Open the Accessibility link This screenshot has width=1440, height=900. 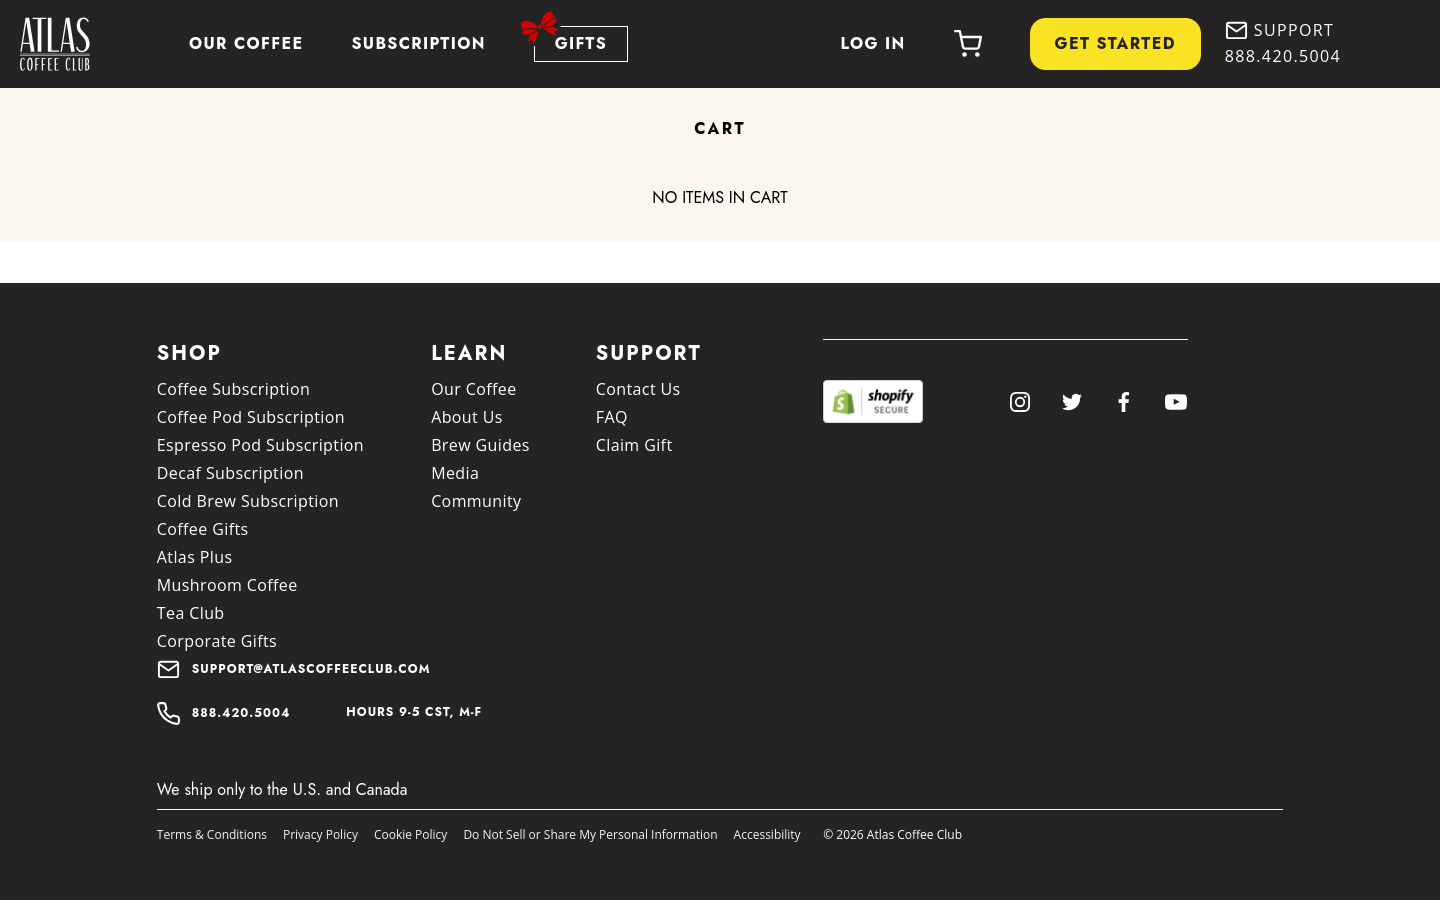pos(767,835)
